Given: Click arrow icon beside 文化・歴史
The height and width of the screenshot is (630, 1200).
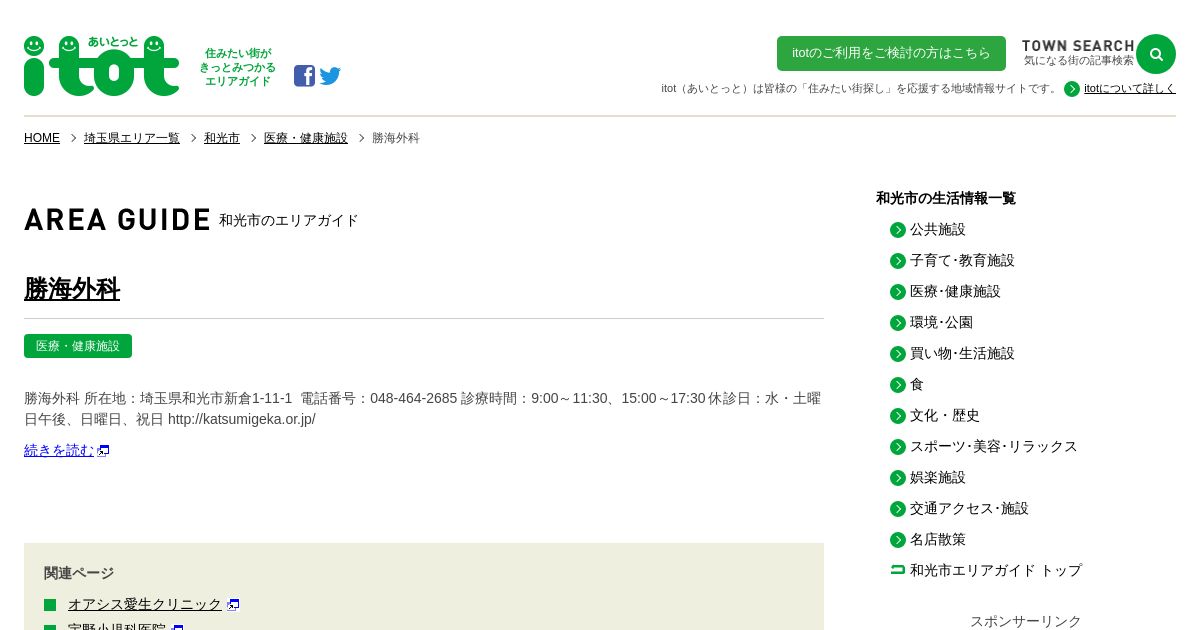Looking at the screenshot, I should click(898, 416).
